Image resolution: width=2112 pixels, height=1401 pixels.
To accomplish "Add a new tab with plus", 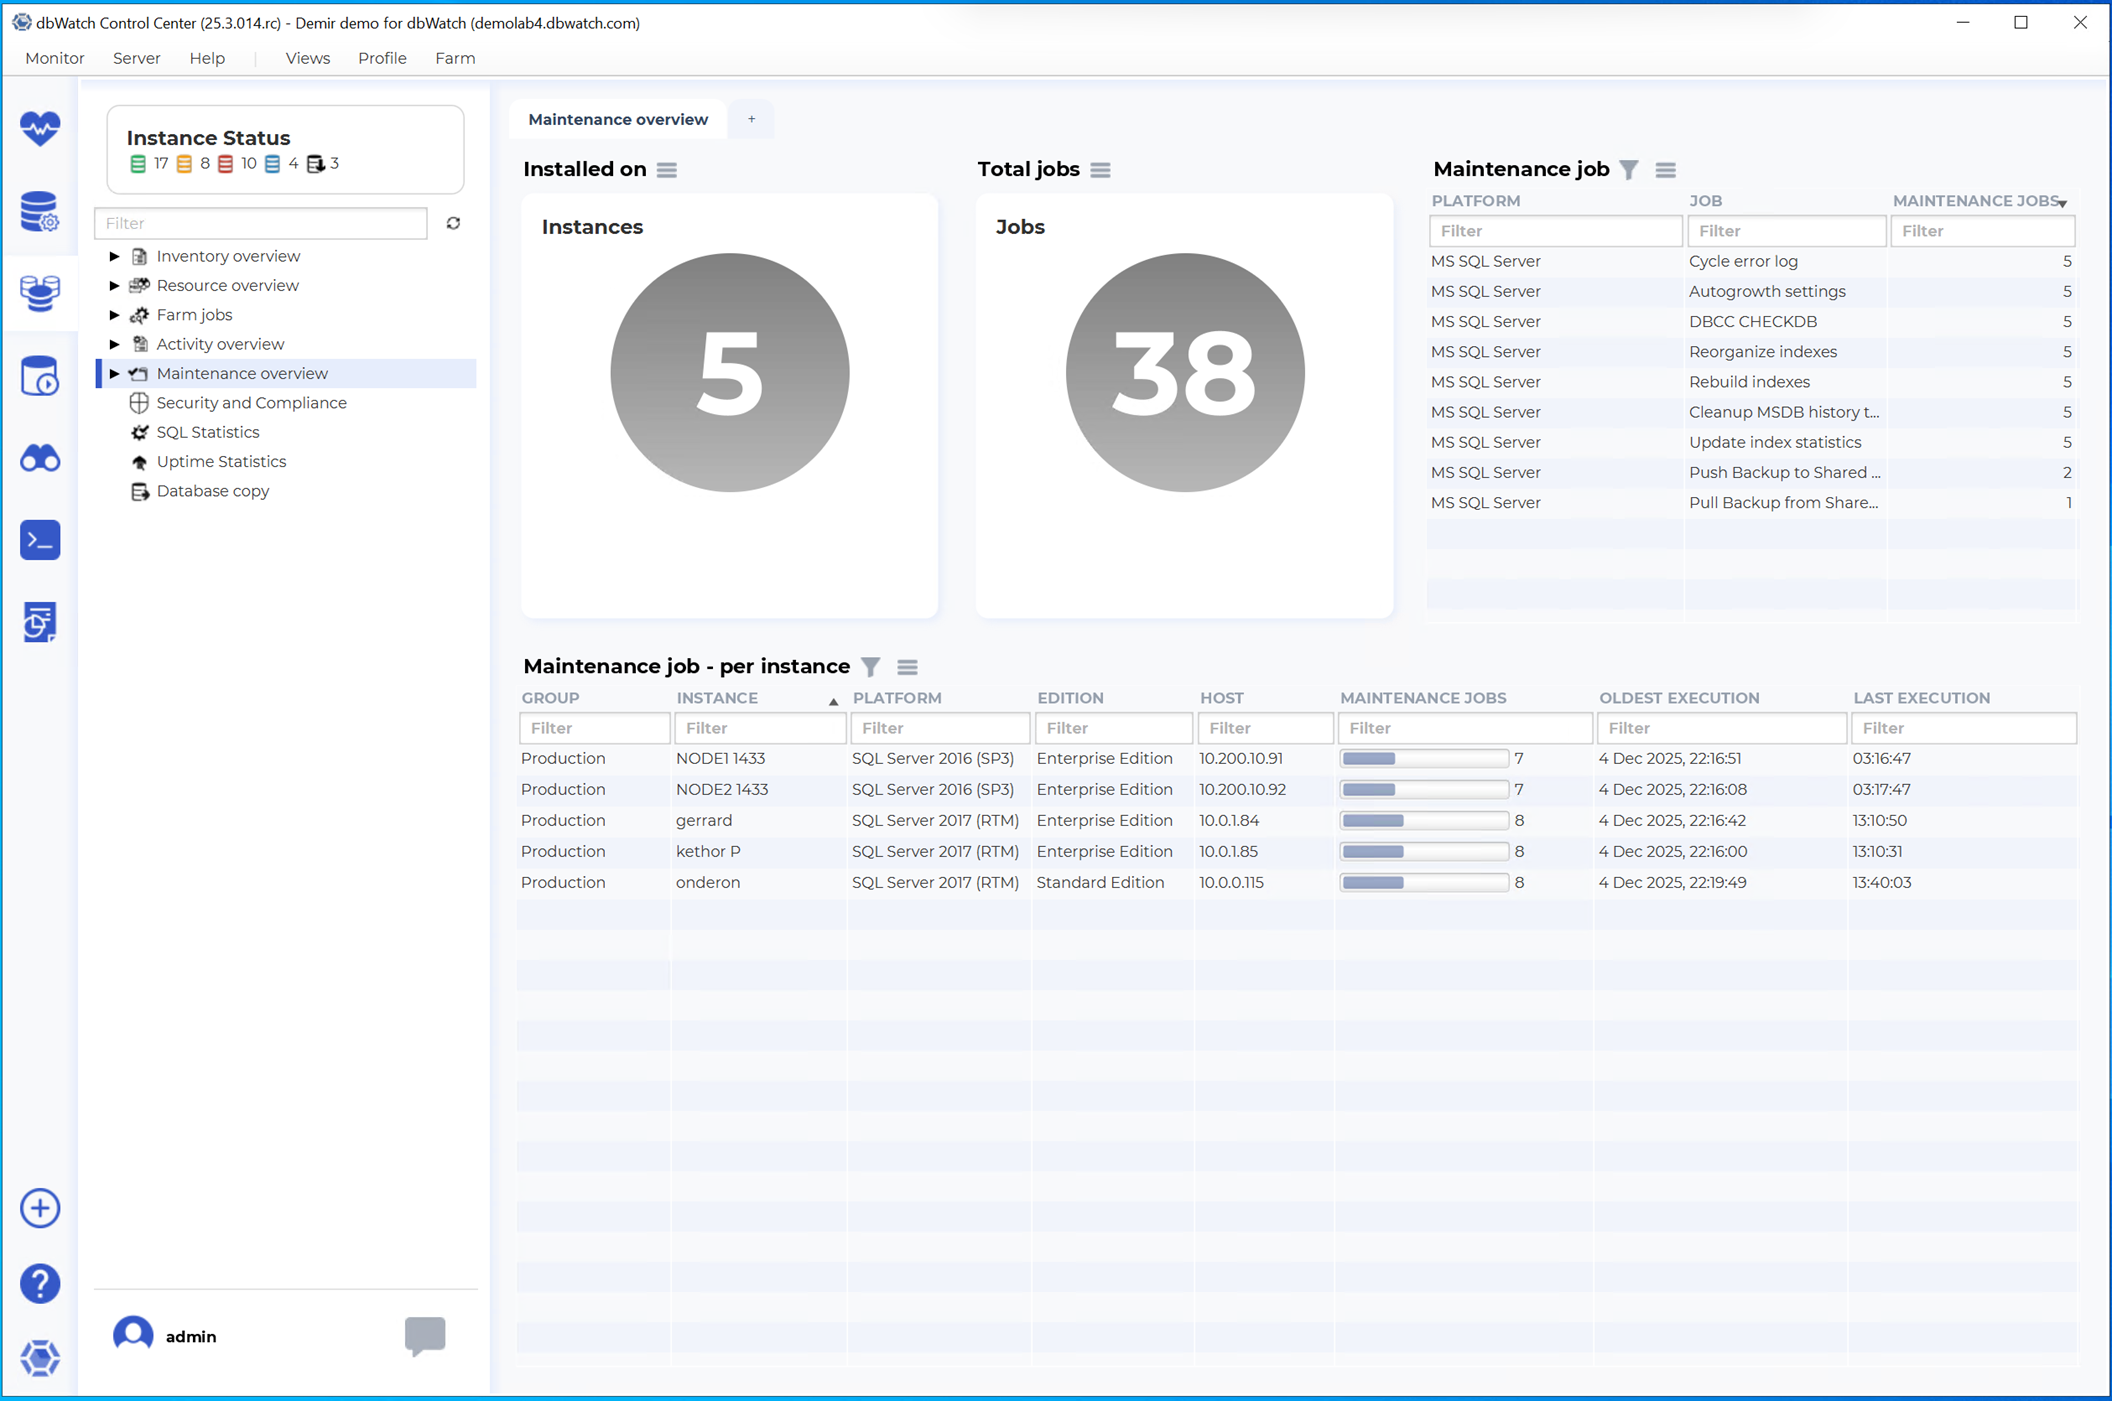I will (751, 119).
